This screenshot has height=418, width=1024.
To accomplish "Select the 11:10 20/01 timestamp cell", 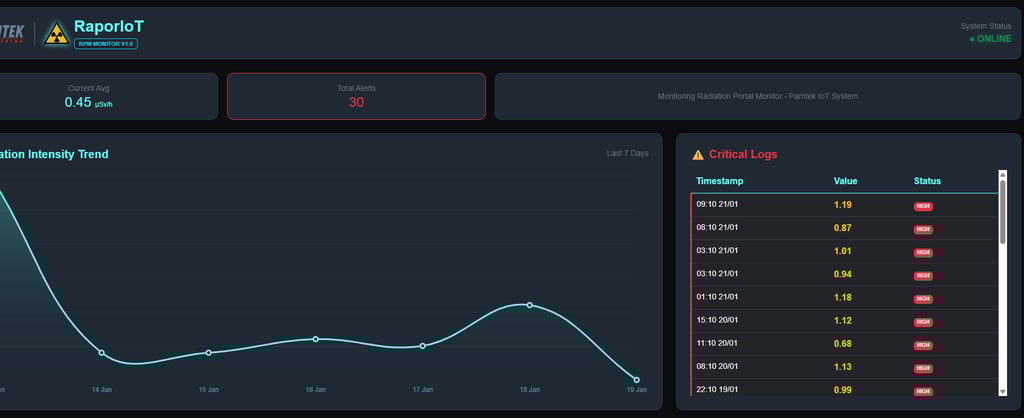I will pos(717,343).
